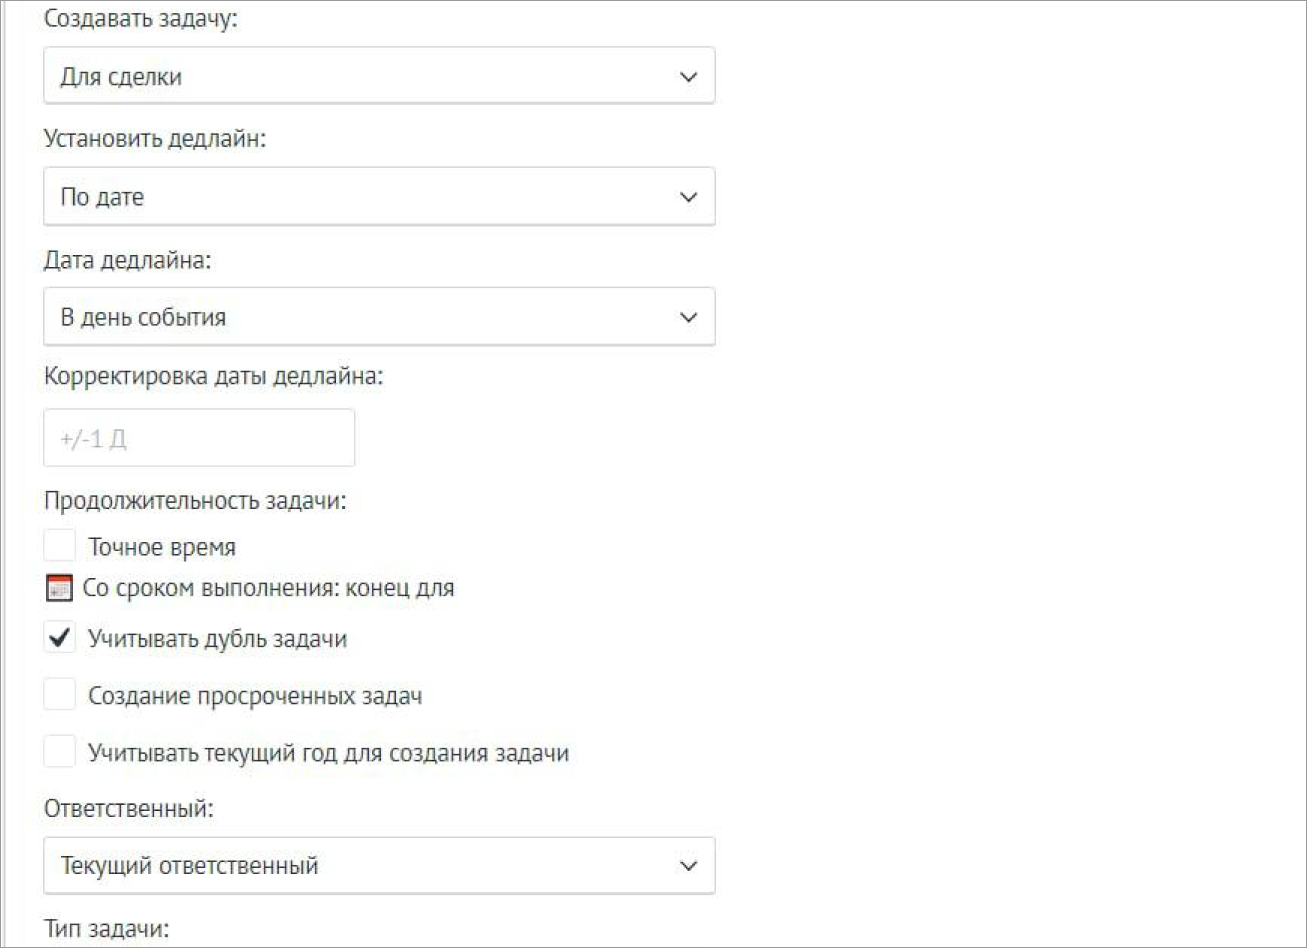Viewport: 1307px width, 948px height.
Task: Click the chevron arrow in Текущий ответственный dropdown
Action: point(688,865)
